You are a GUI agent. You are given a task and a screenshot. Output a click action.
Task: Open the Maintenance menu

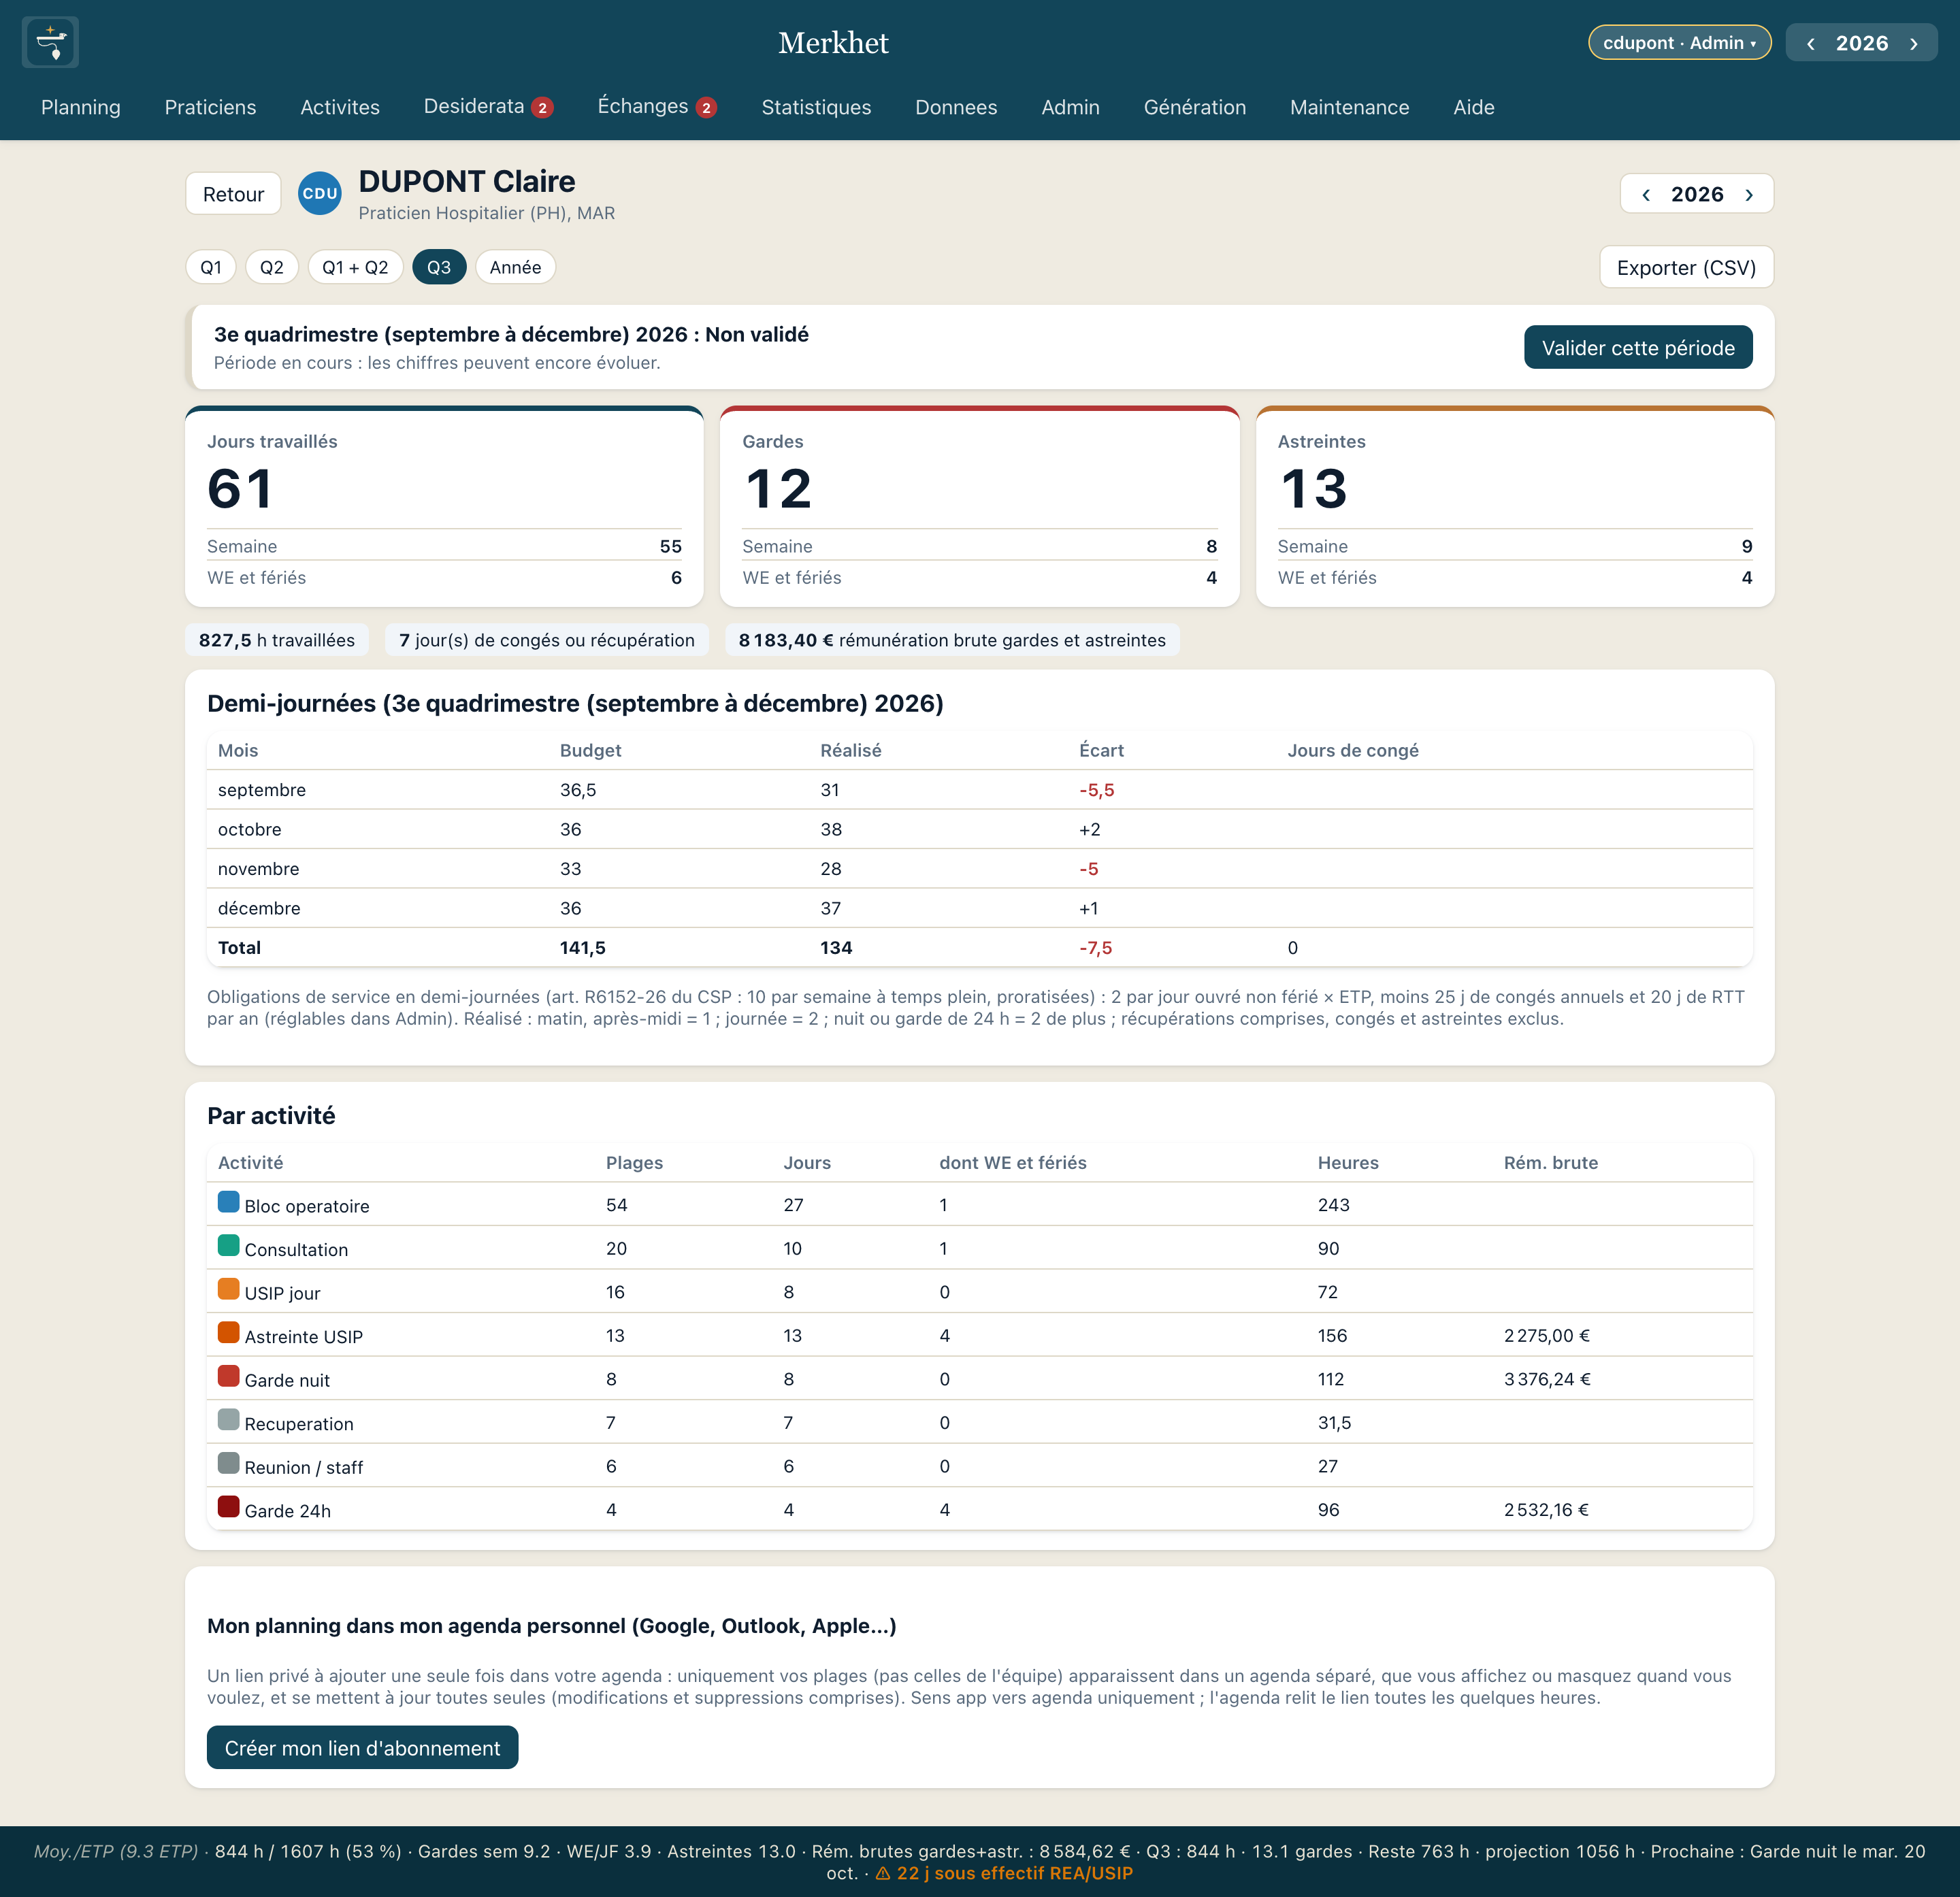click(1349, 107)
